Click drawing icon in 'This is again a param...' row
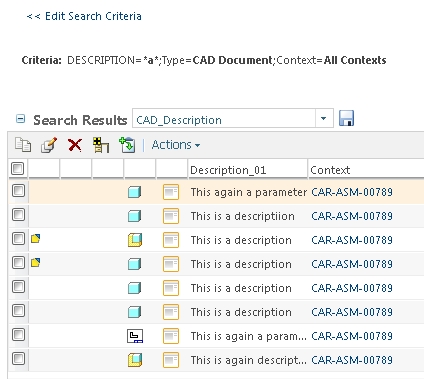424x379 pixels. [135, 336]
